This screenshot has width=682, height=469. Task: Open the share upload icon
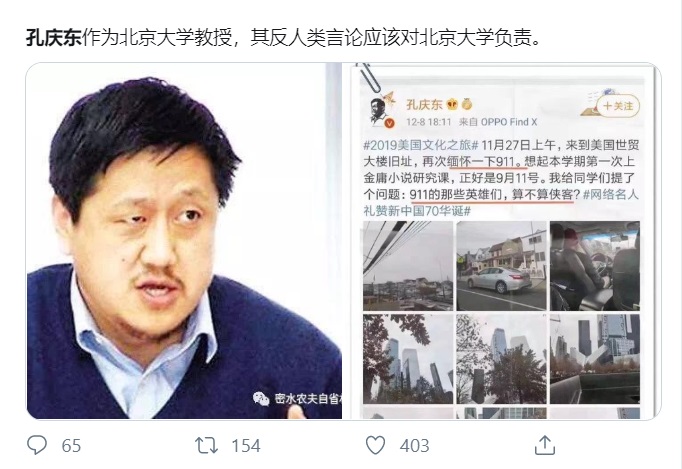coord(545,445)
